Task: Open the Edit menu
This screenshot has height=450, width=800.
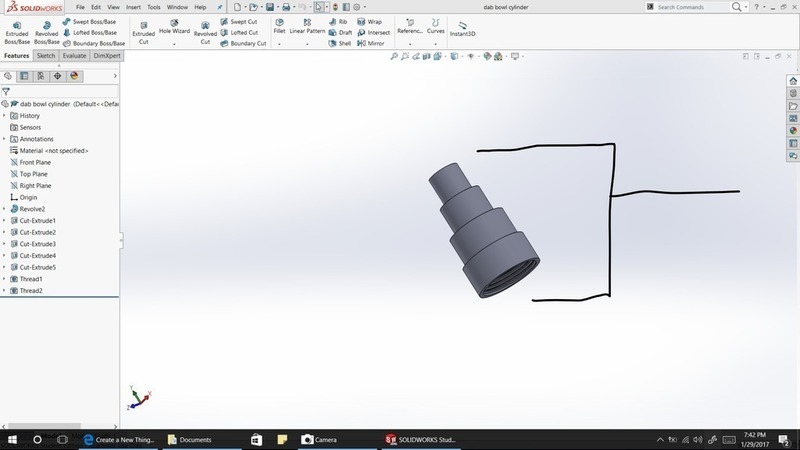Action: 96,7
